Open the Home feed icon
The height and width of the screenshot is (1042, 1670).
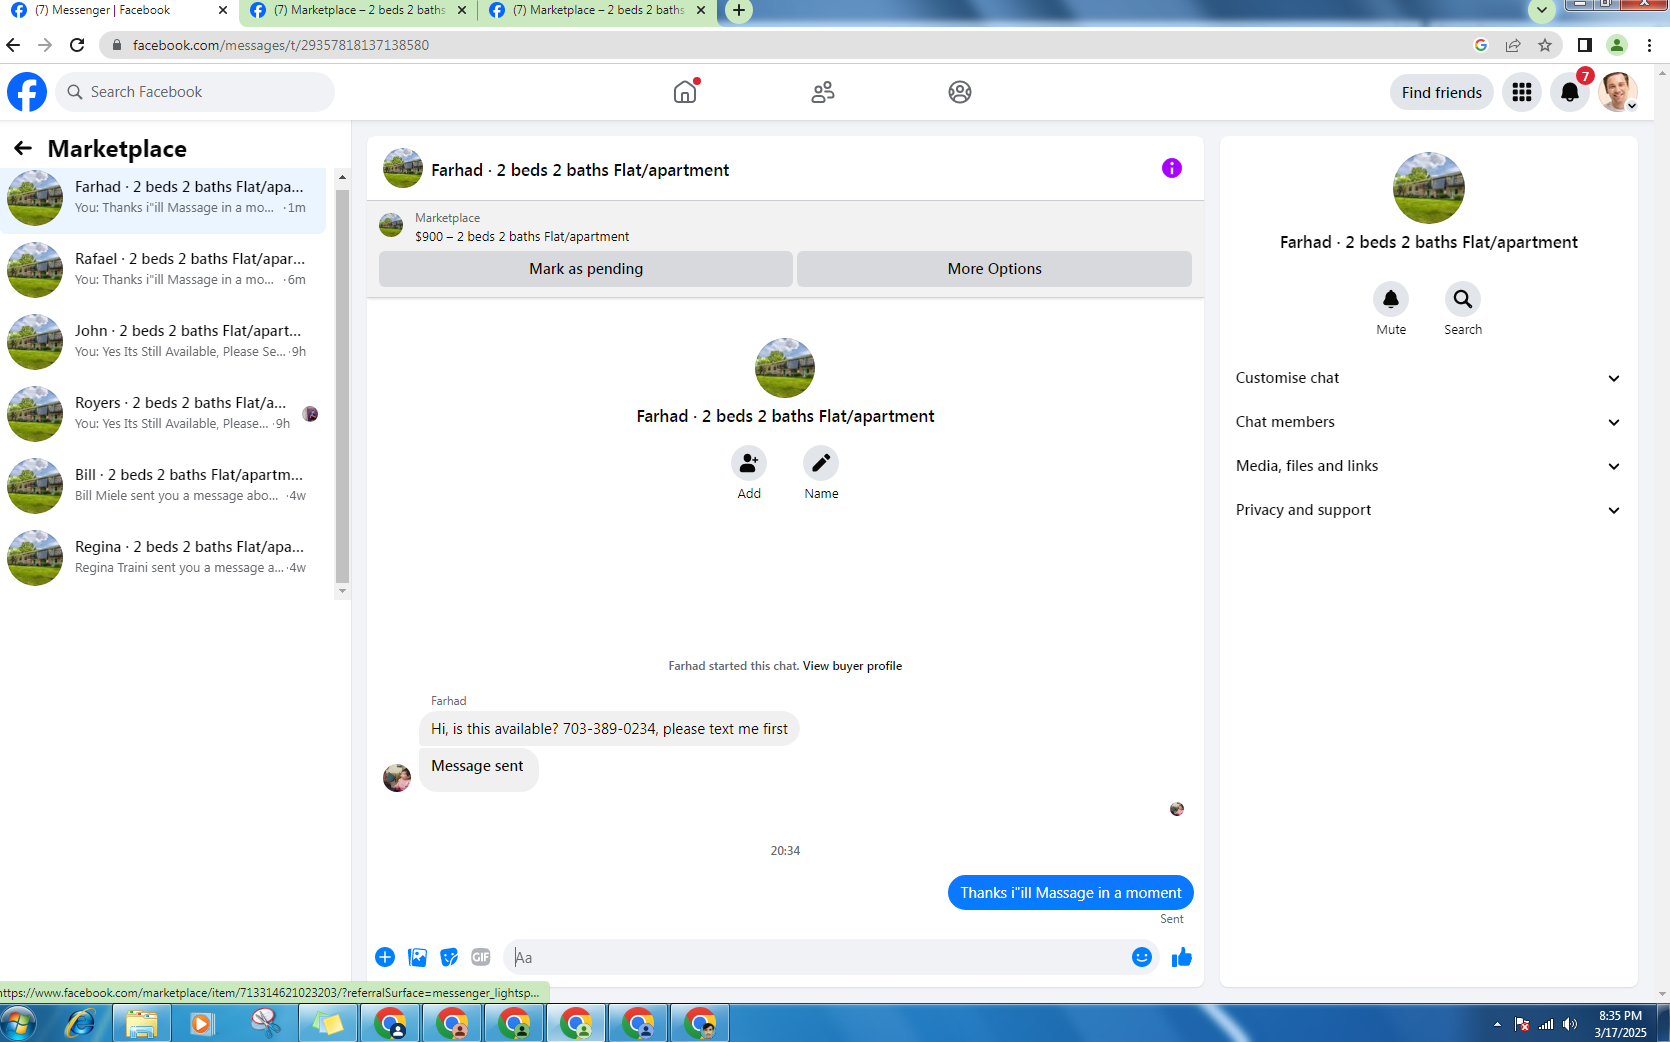(685, 92)
